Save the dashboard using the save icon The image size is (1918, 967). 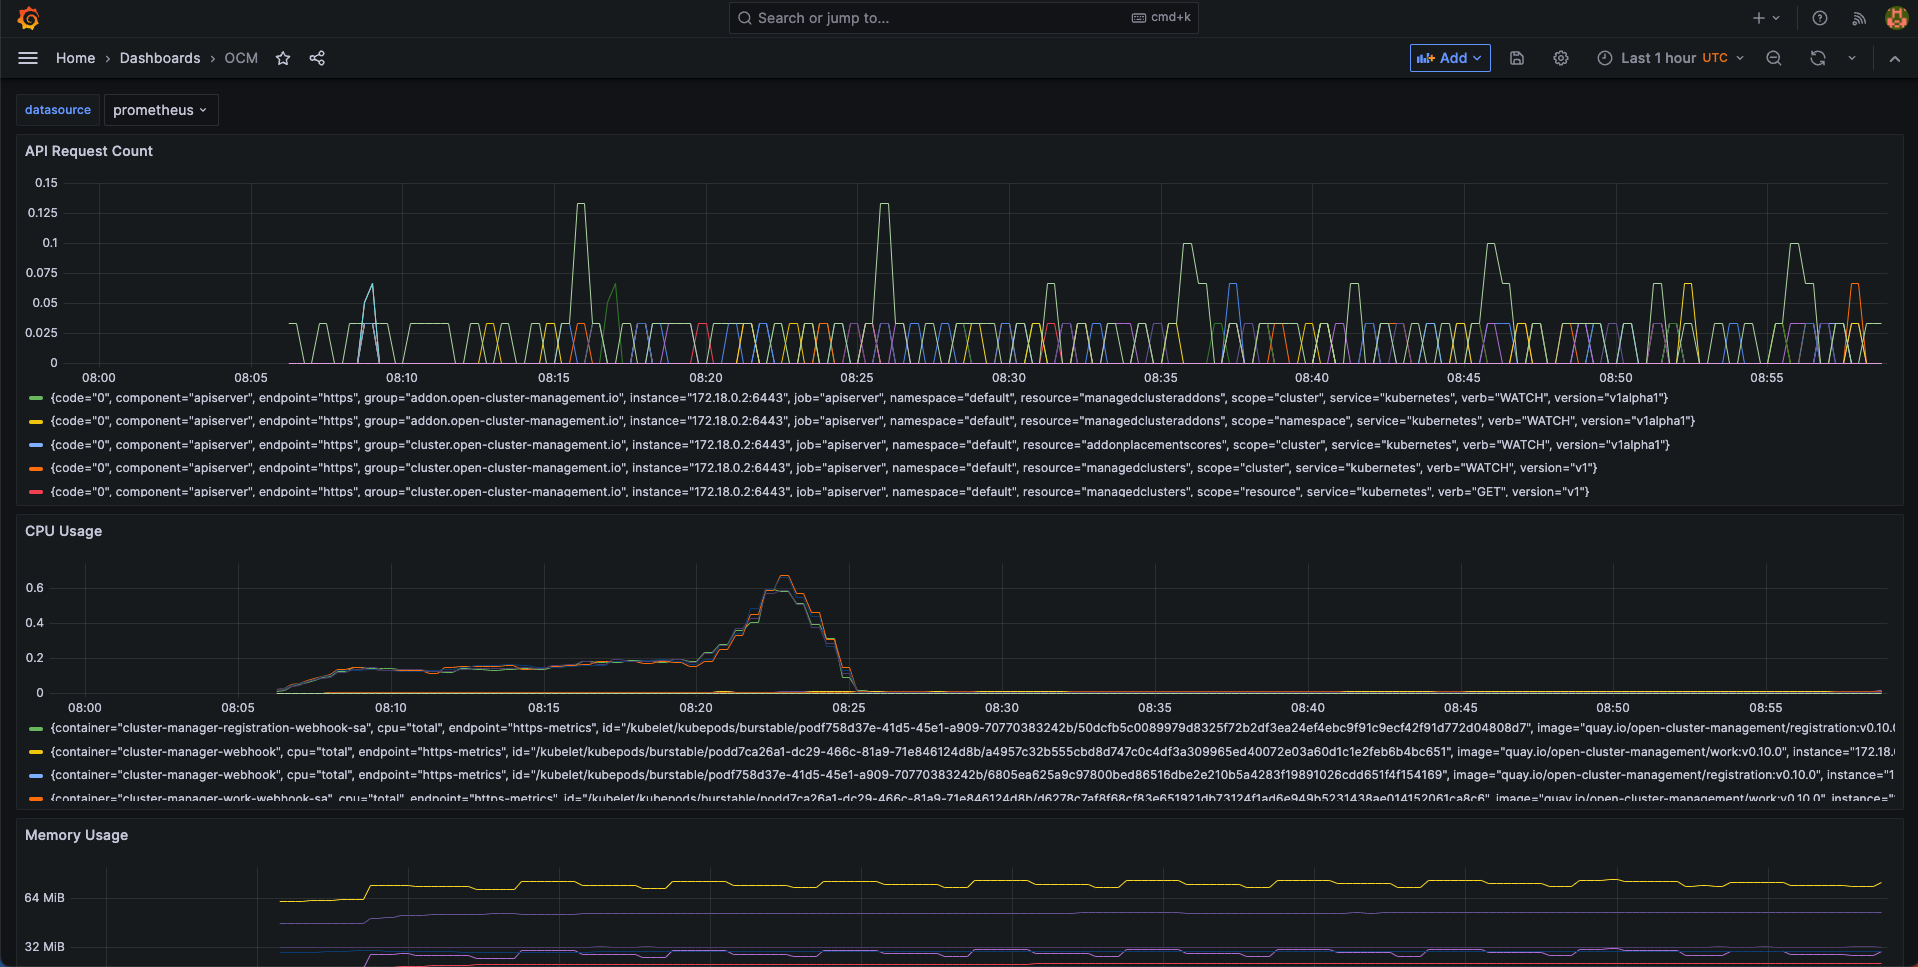coord(1516,58)
